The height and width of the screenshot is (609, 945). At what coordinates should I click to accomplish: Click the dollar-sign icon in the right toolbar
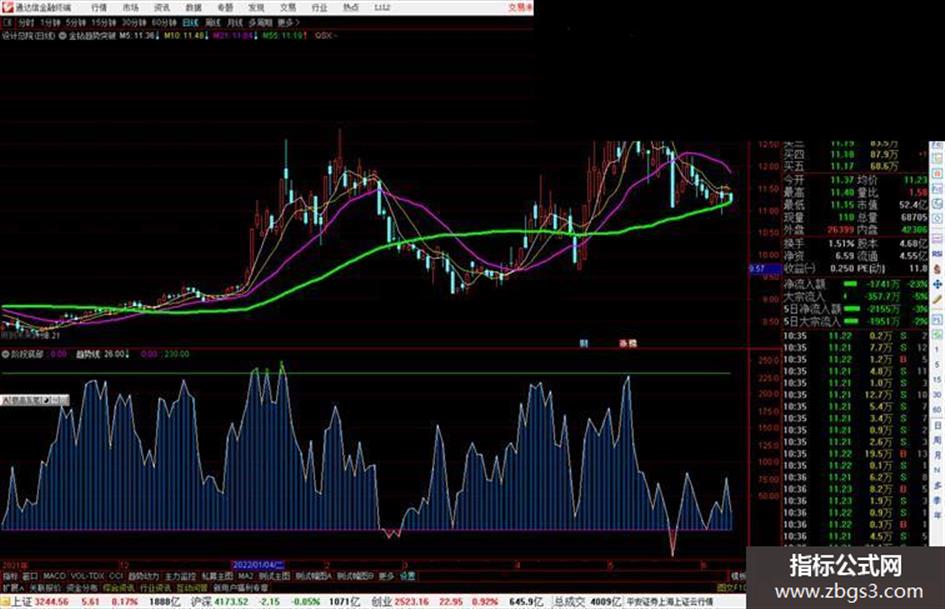click(937, 269)
